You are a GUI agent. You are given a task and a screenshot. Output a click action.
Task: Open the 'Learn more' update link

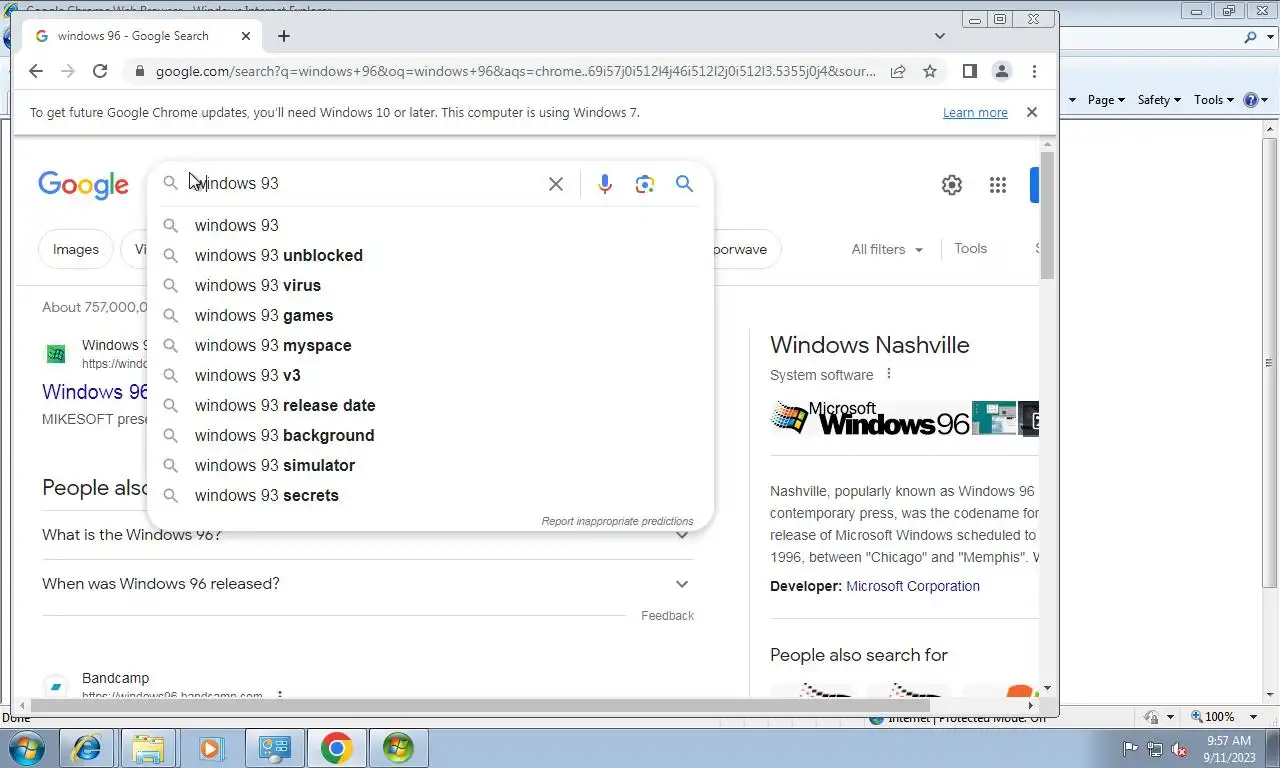click(x=975, y=112)
